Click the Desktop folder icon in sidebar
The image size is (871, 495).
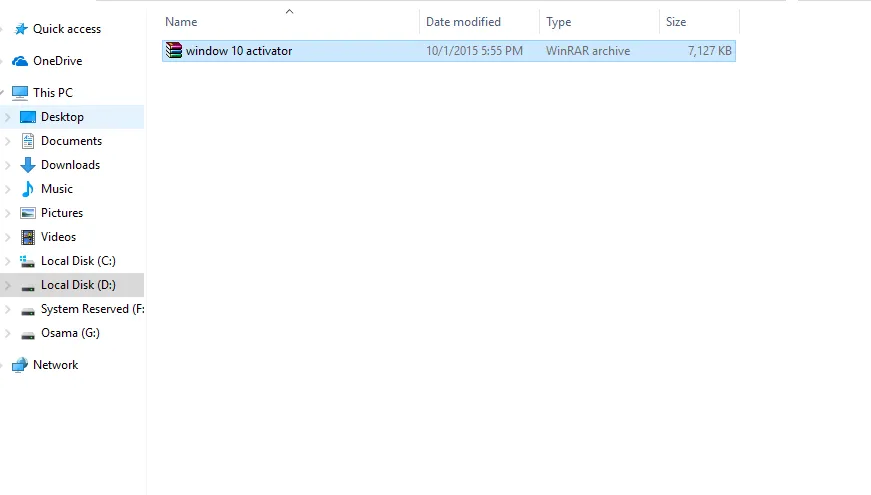pyautogui.click(x=28, y=117)
